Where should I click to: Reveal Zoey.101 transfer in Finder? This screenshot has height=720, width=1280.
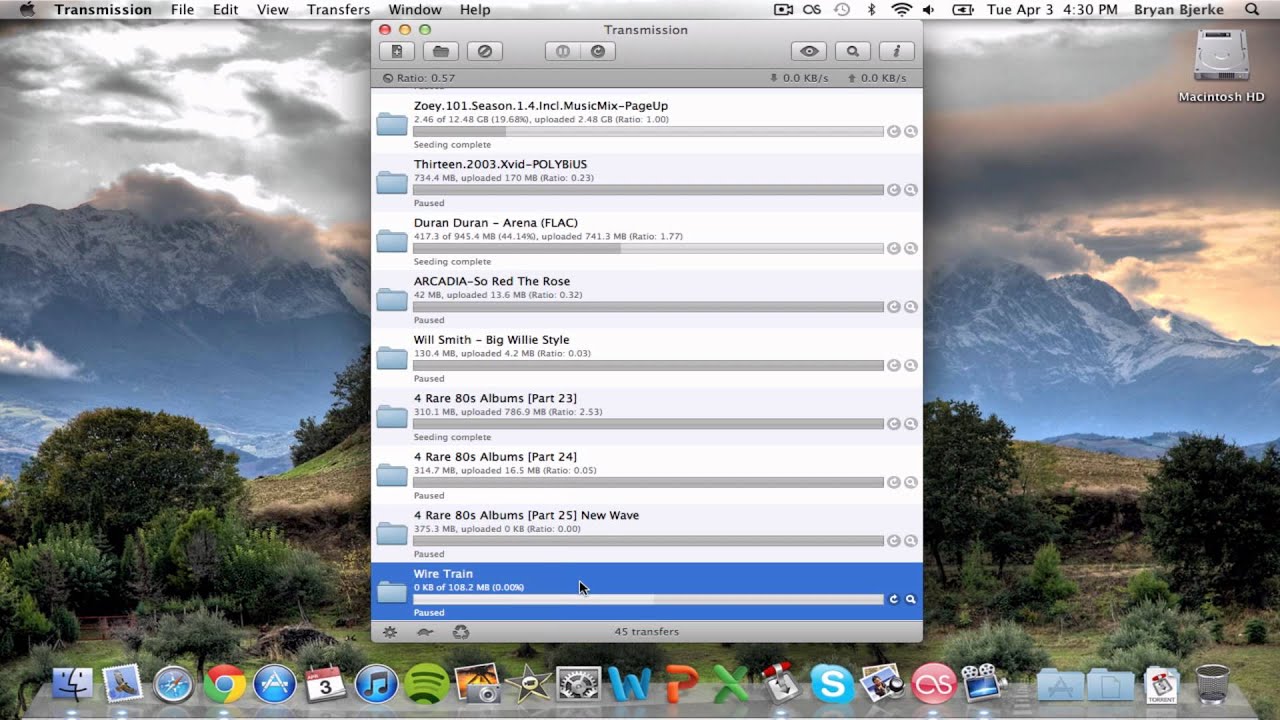point(911,131)
